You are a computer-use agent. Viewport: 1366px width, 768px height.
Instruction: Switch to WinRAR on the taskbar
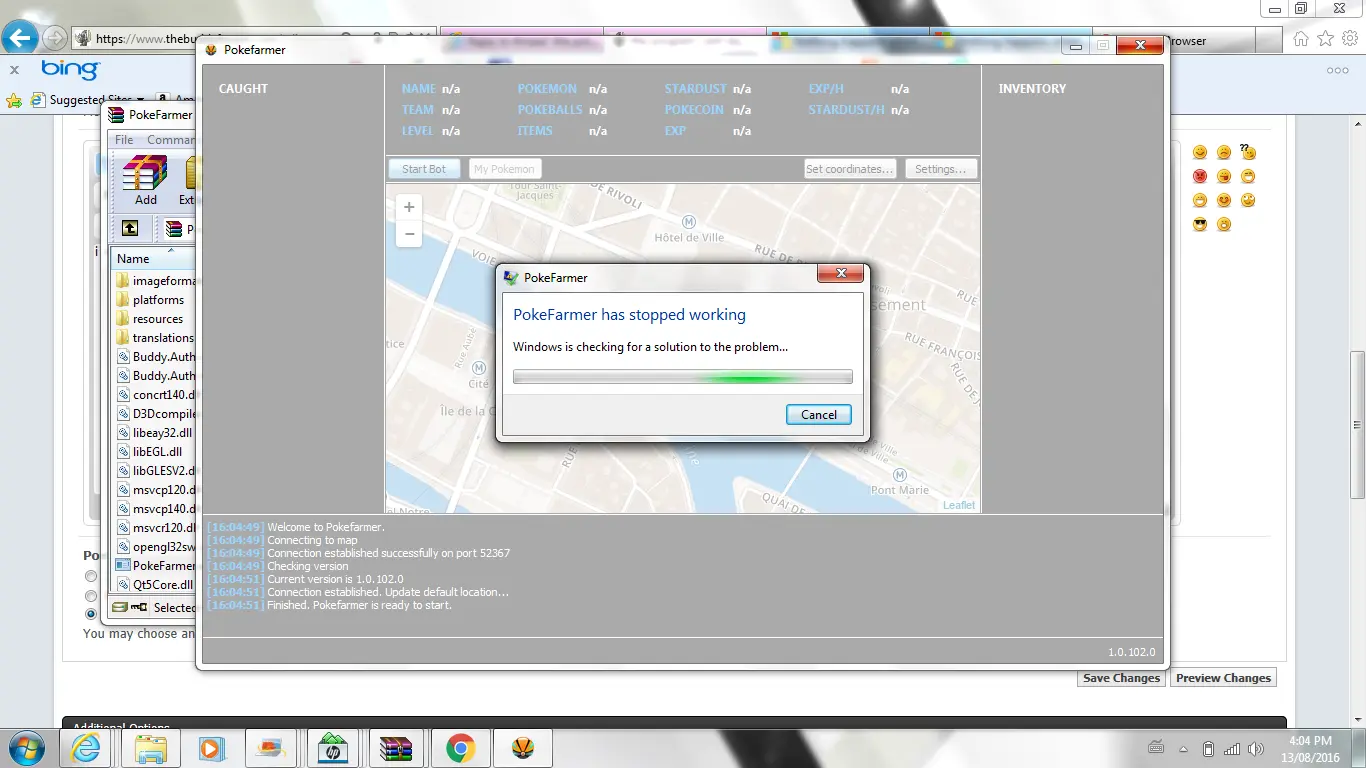[x=396, y=748]
